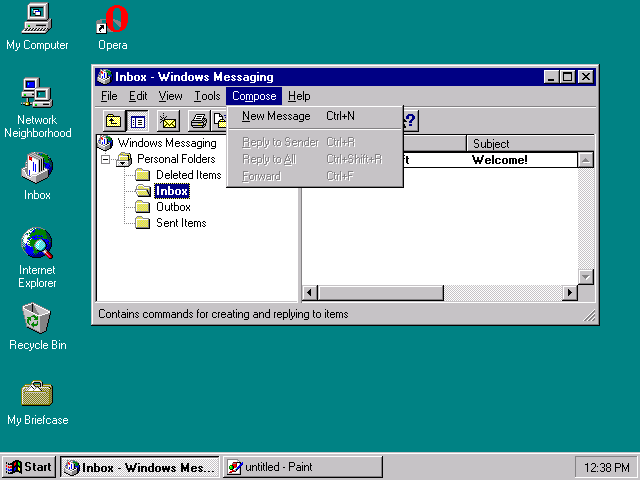Click the Up One Level toolbar icon
Viewport: 640px width, 480px height.
pos(114,121)
